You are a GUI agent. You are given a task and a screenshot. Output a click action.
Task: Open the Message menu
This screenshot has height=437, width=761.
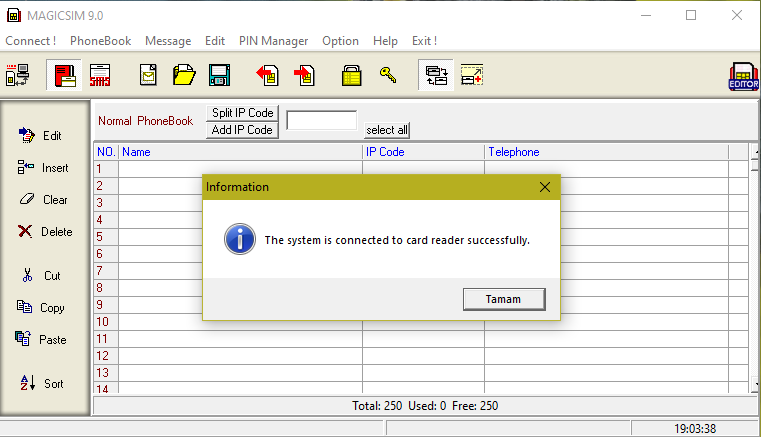point(168,41)
